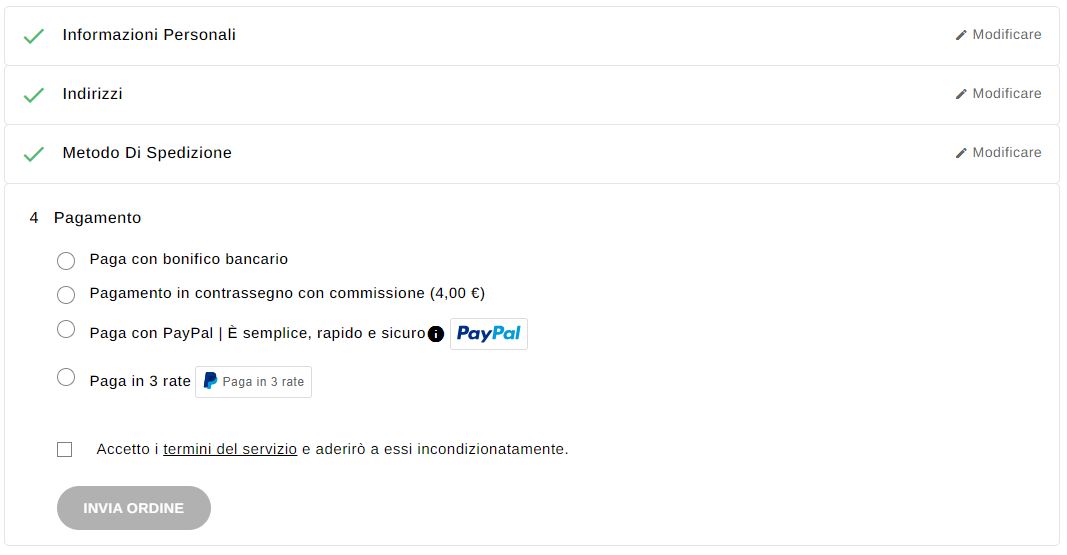The width and height of the screenshot is (1067, 555).
Task: Choose the Paga in 3 rate radio
Action: [x=66, y=377]
